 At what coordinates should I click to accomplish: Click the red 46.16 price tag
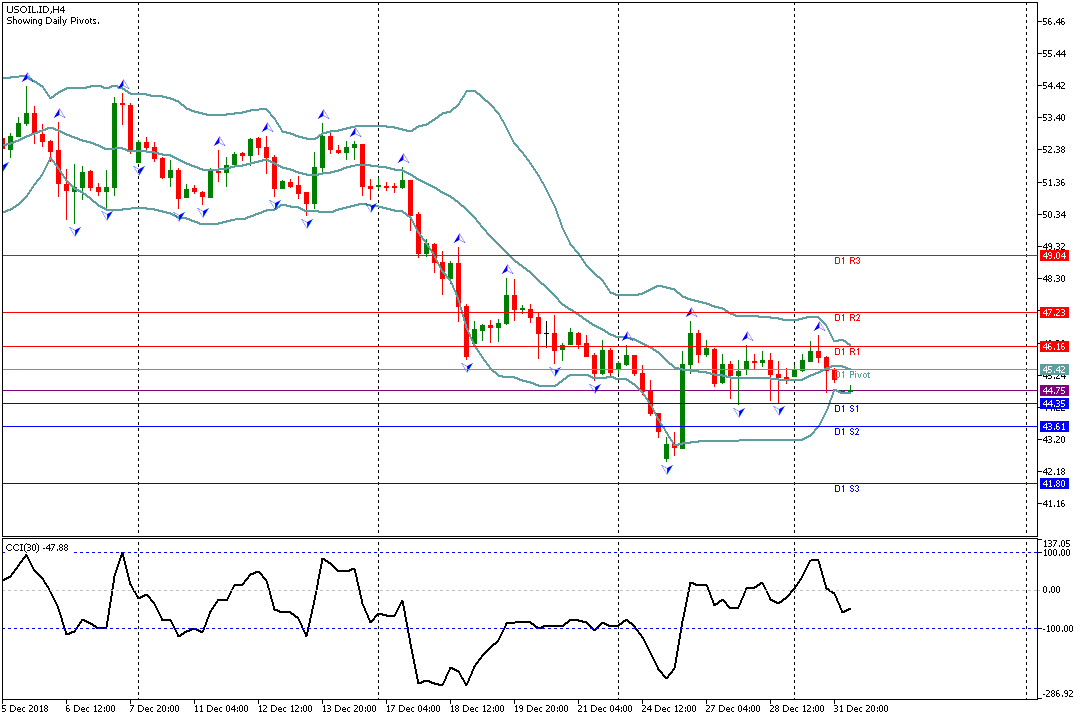point(1054,346)
